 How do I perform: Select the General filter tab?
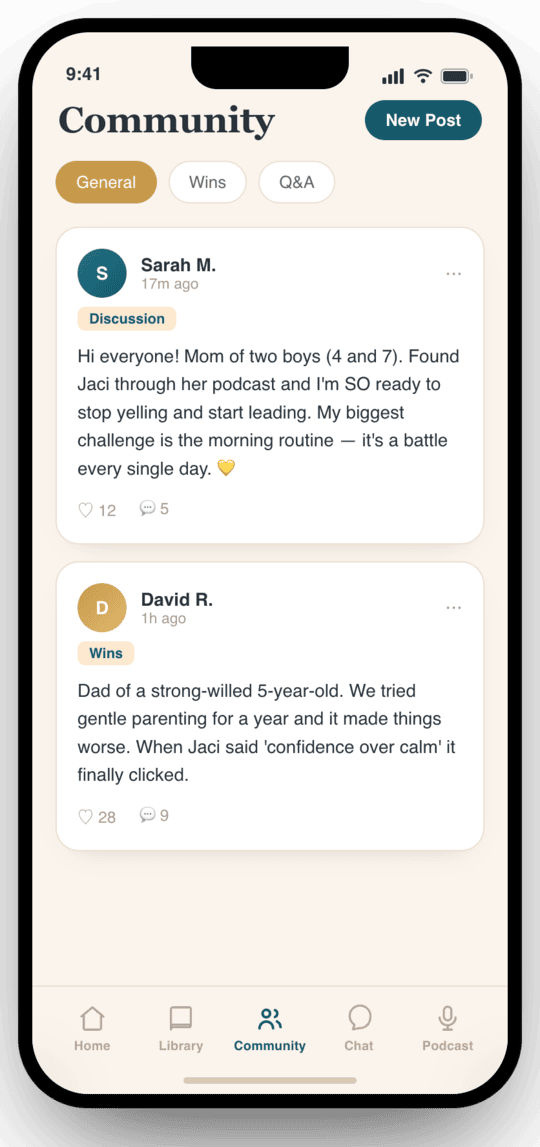[106, 182]
